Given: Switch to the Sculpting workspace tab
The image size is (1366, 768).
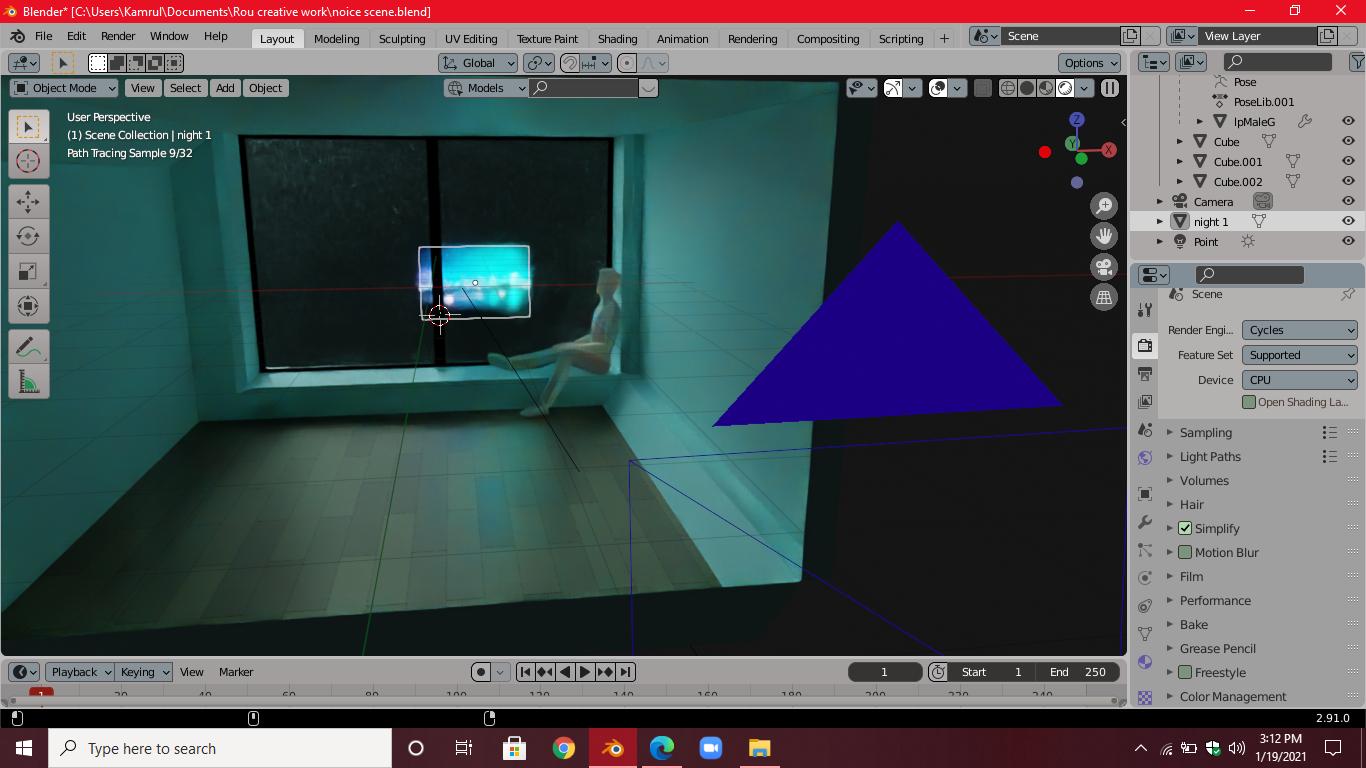Looking at the screenshot, I should (402, 38).
